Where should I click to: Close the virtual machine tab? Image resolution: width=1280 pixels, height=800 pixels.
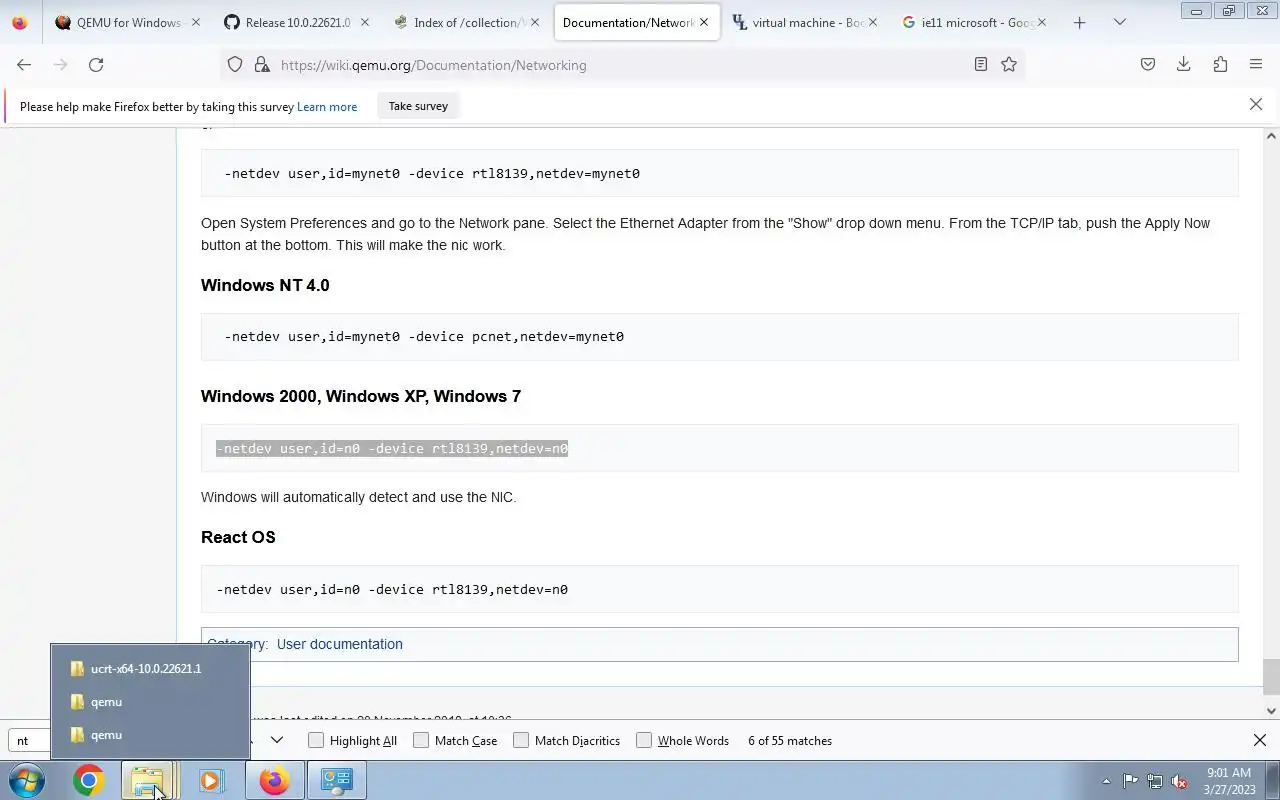tap(871, 22)
